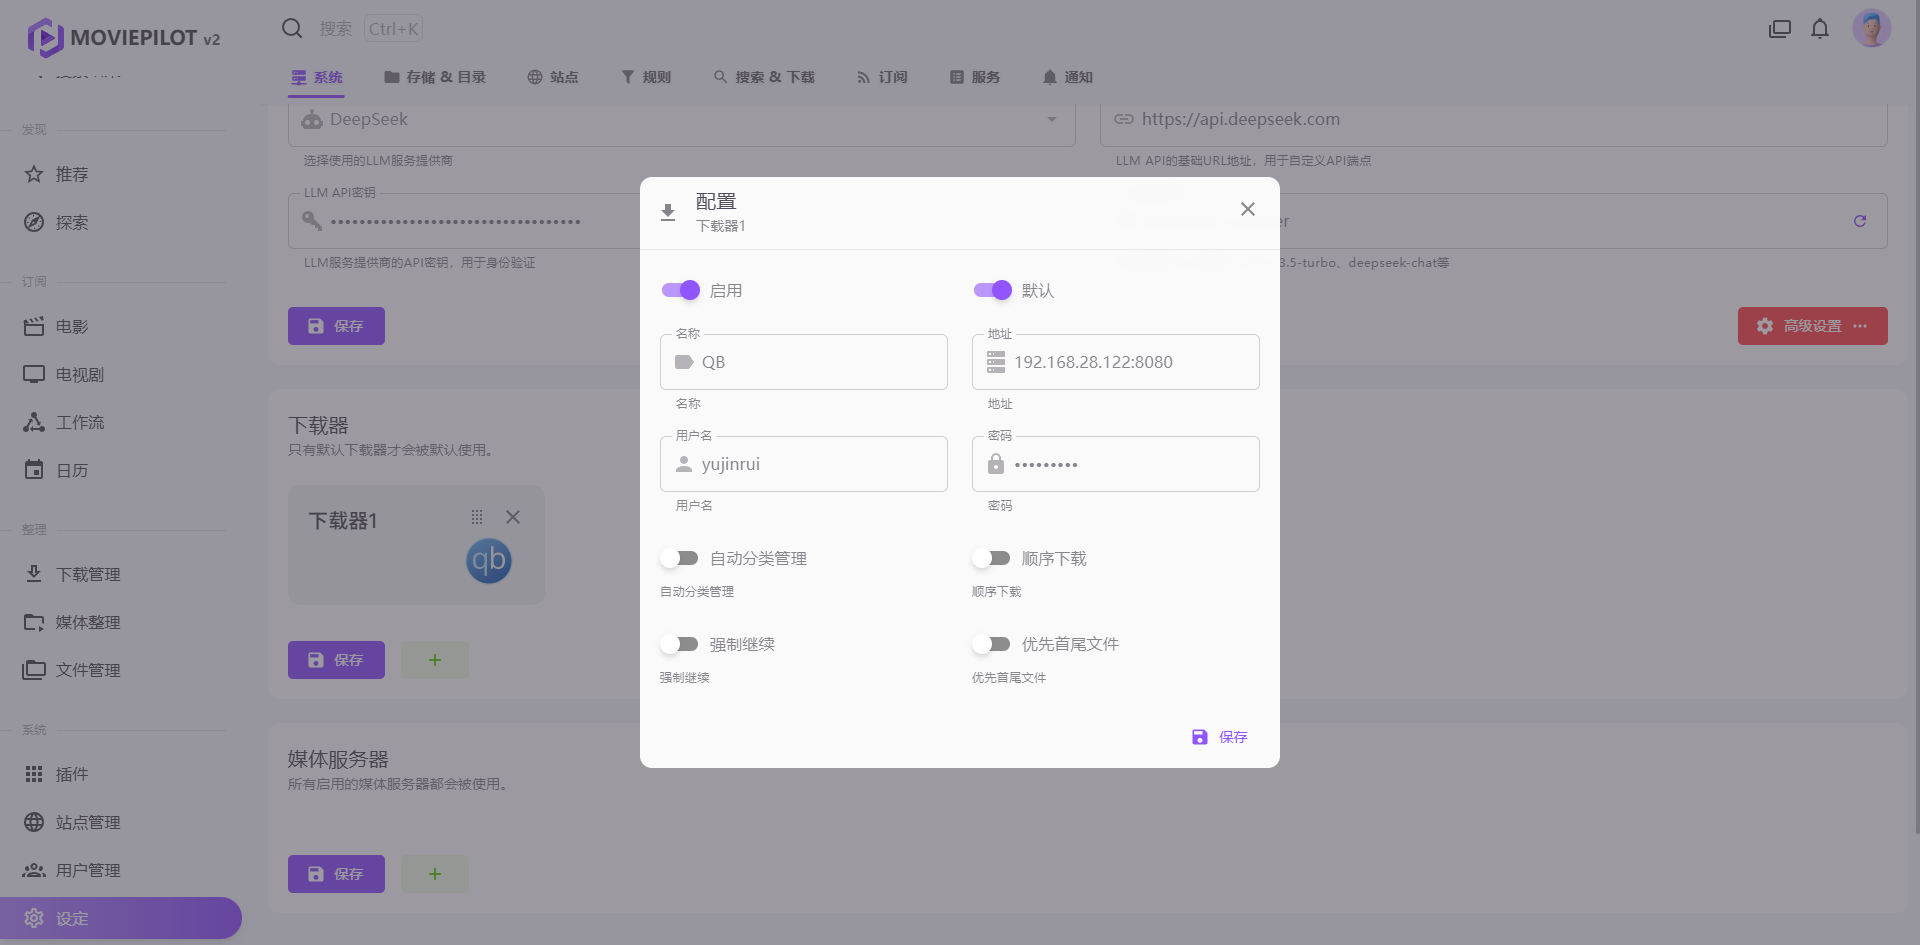
Task: Turn off the 默认 toggle
Action: click(993, 290)
